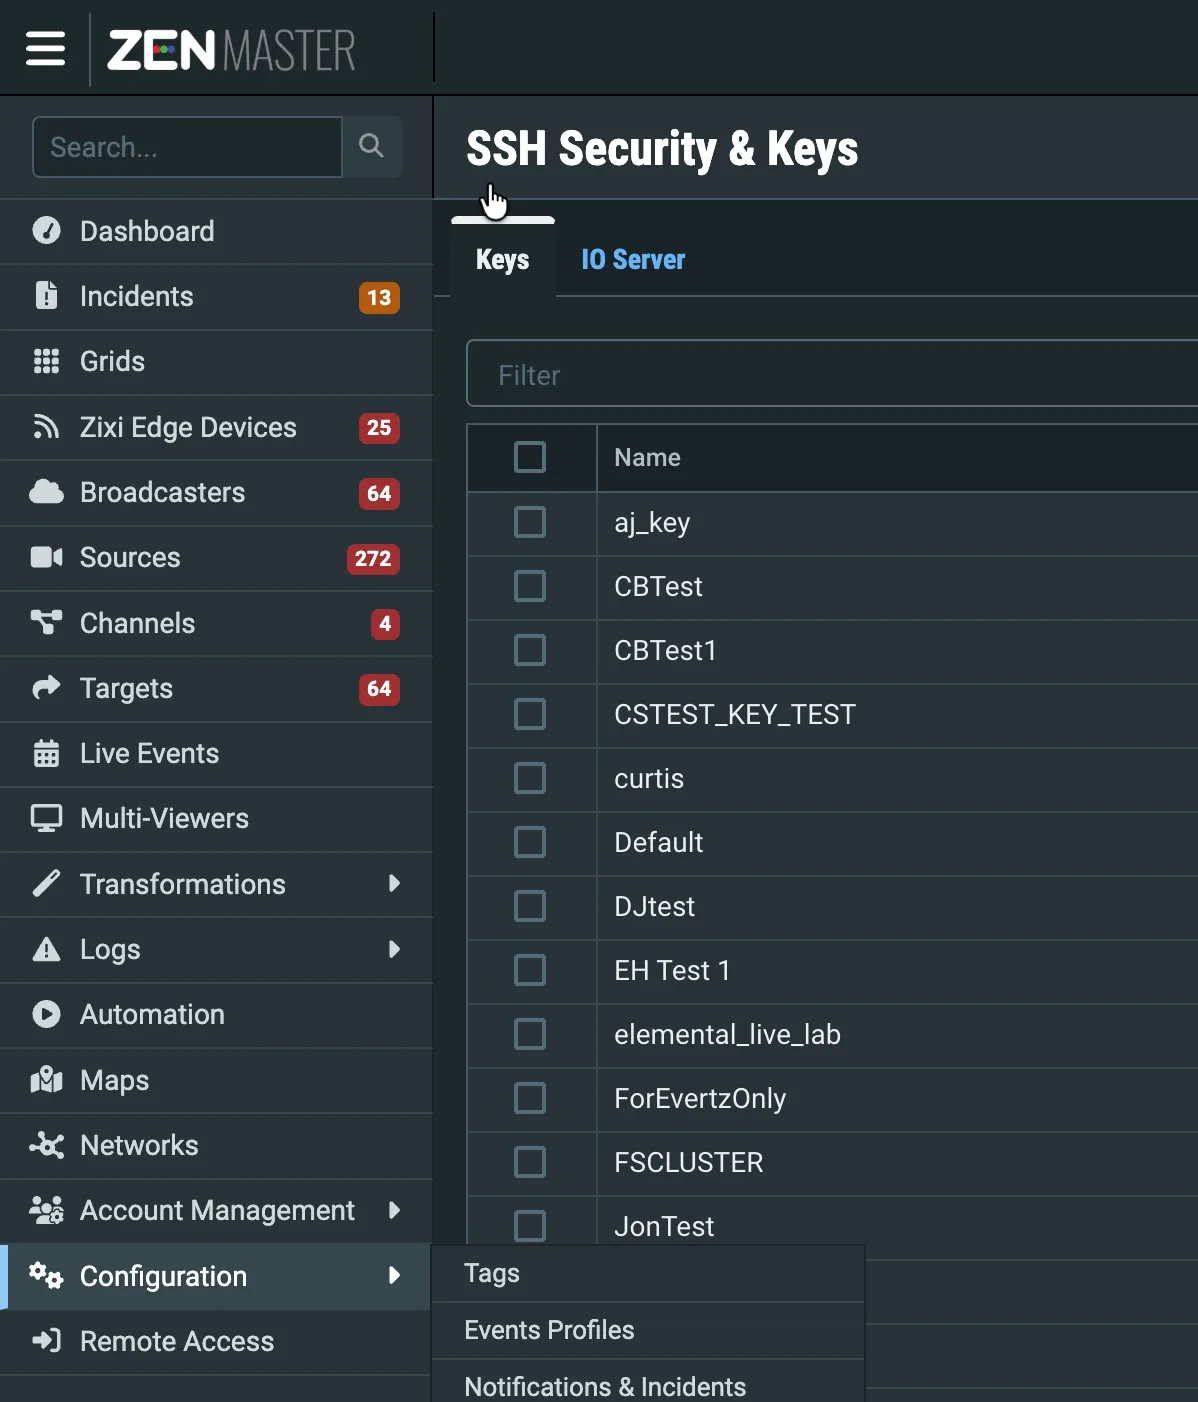Expand the Account Management submenu arrow
The image size is (1198, 1402).
tap(394, 1210)
